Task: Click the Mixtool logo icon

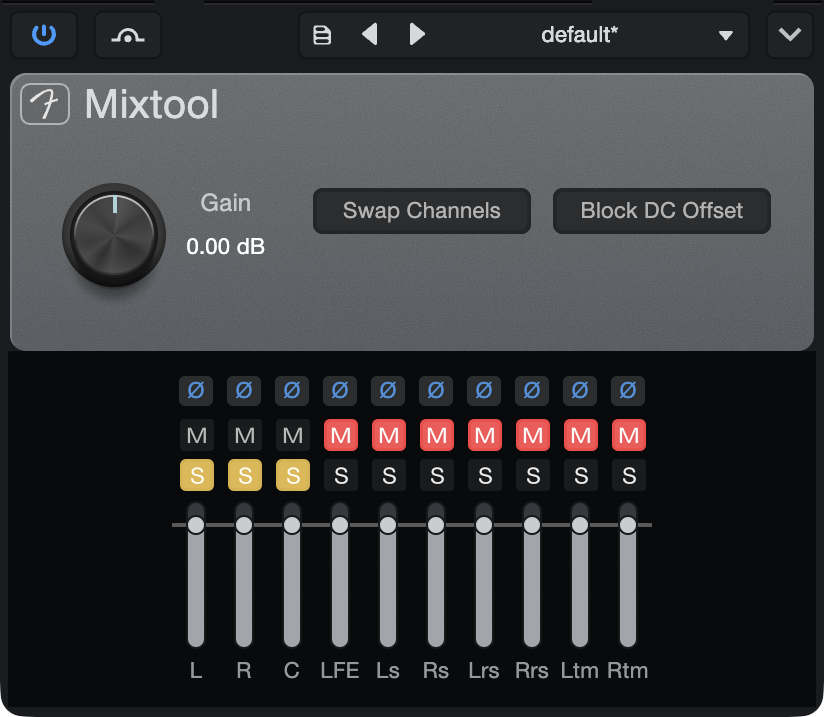Action: (45, 104)
